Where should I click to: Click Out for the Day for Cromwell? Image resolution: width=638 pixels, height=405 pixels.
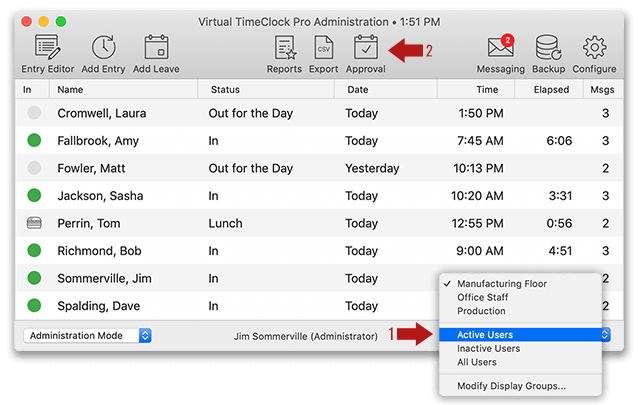coord(251,113)
